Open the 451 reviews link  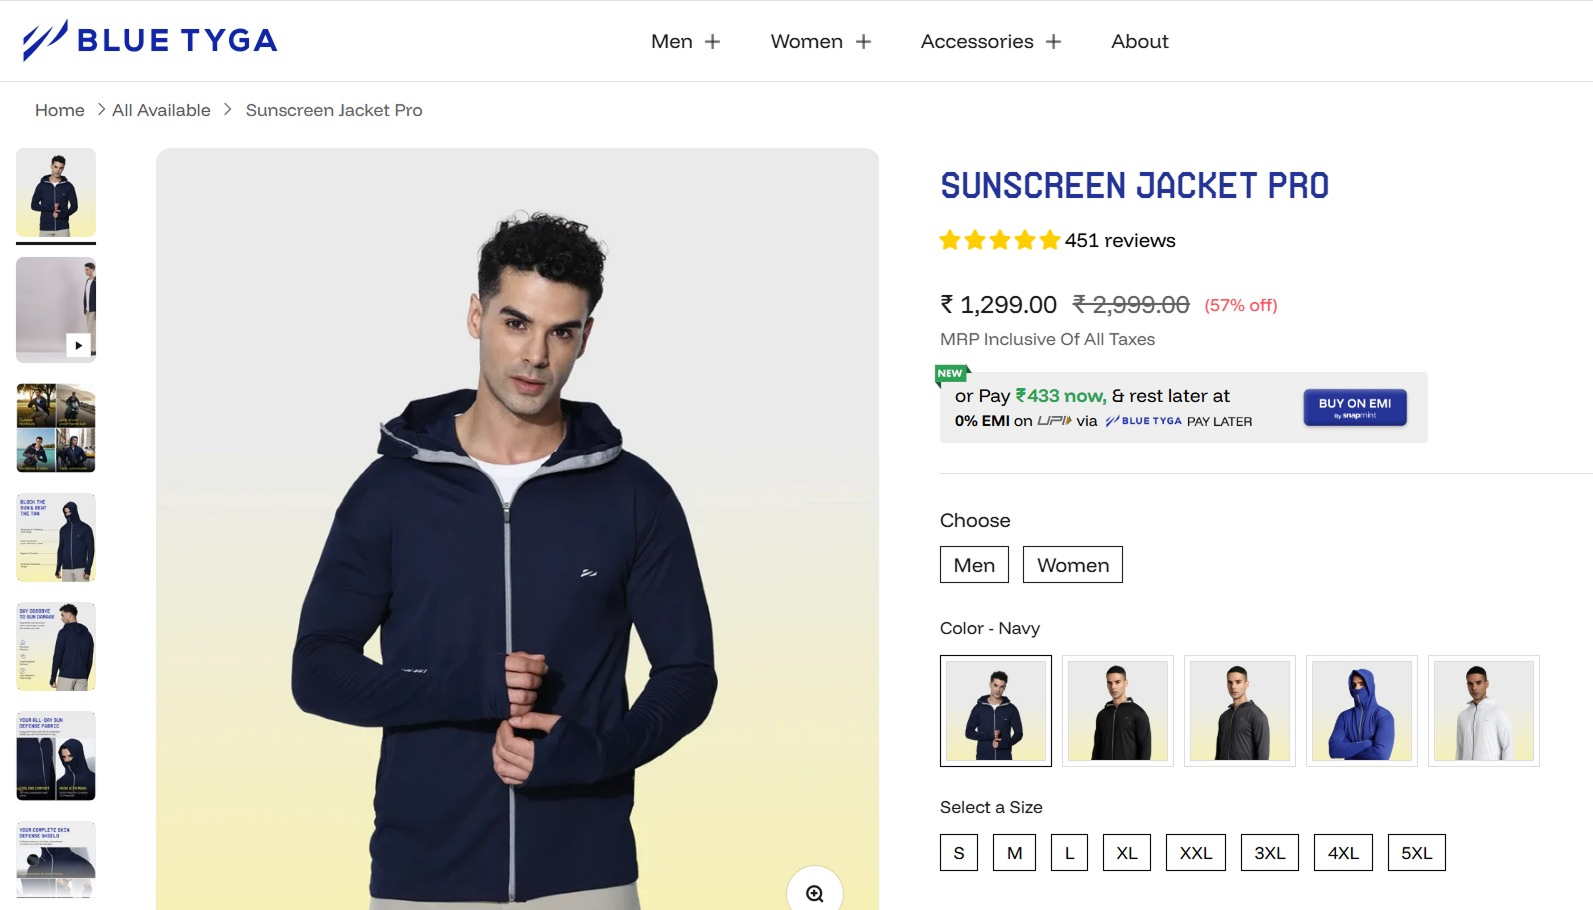point(1120,240)
